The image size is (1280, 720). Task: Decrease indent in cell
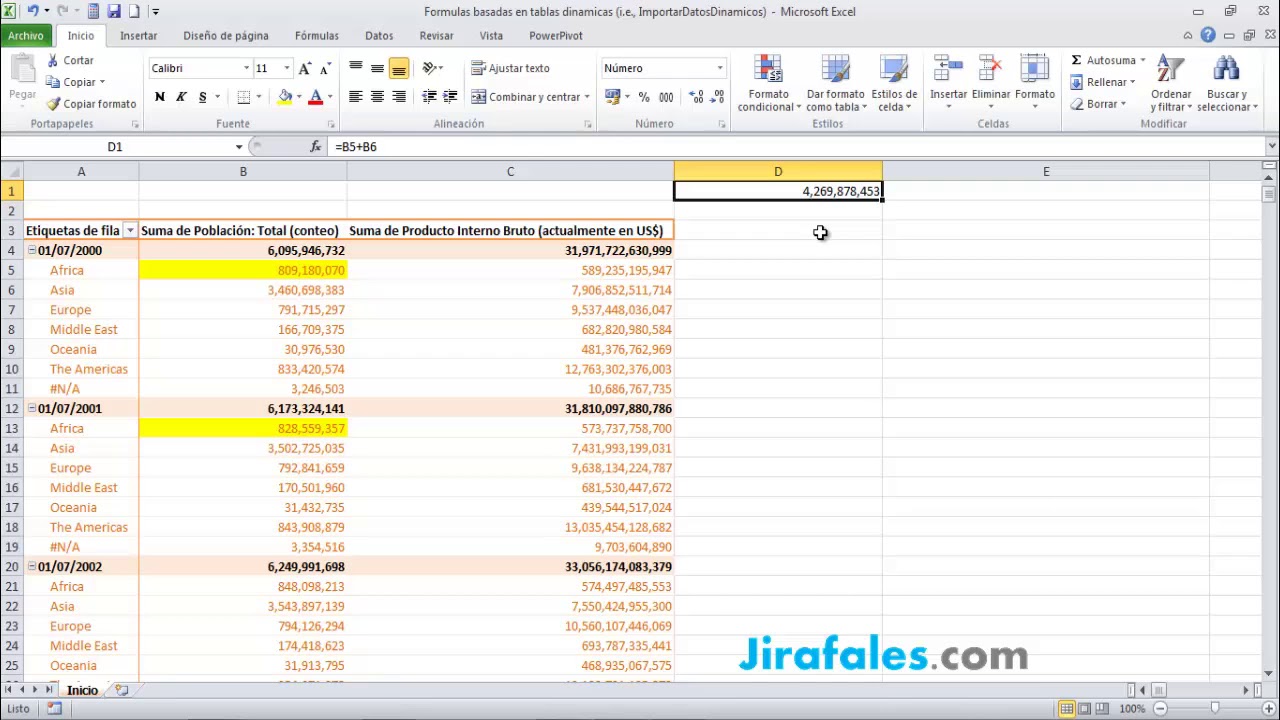click(x=429, y=97)
